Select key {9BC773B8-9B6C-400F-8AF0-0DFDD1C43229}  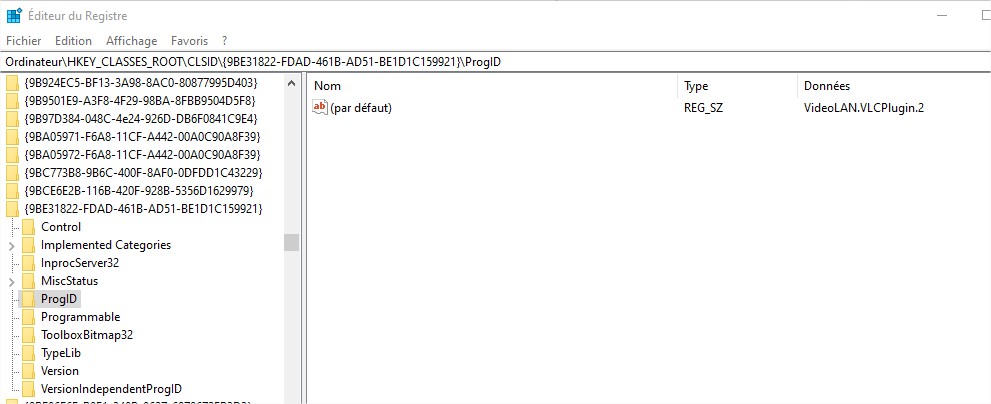pyautogui.click(x=143, y=173)
